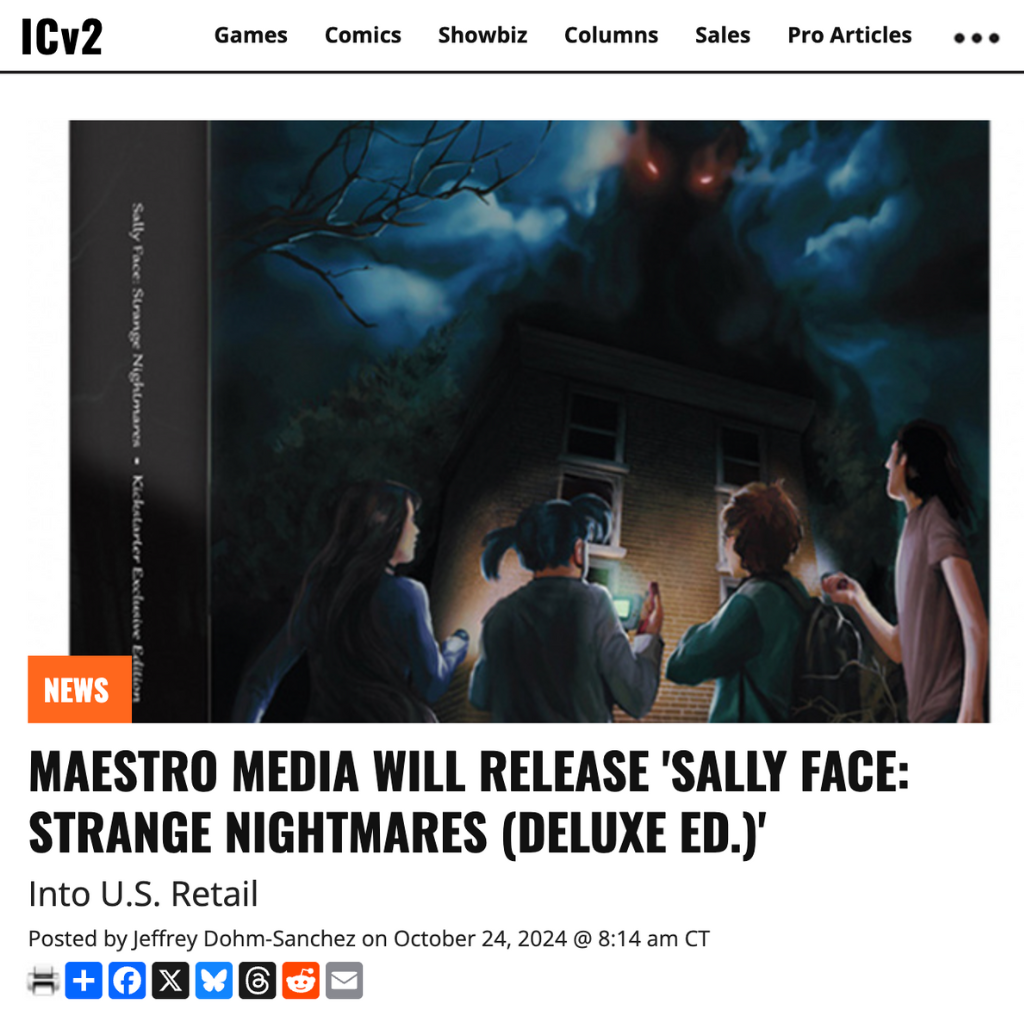
Task: Click the 'Into U.S. Retail' subtitle
Action: point(143,894)
